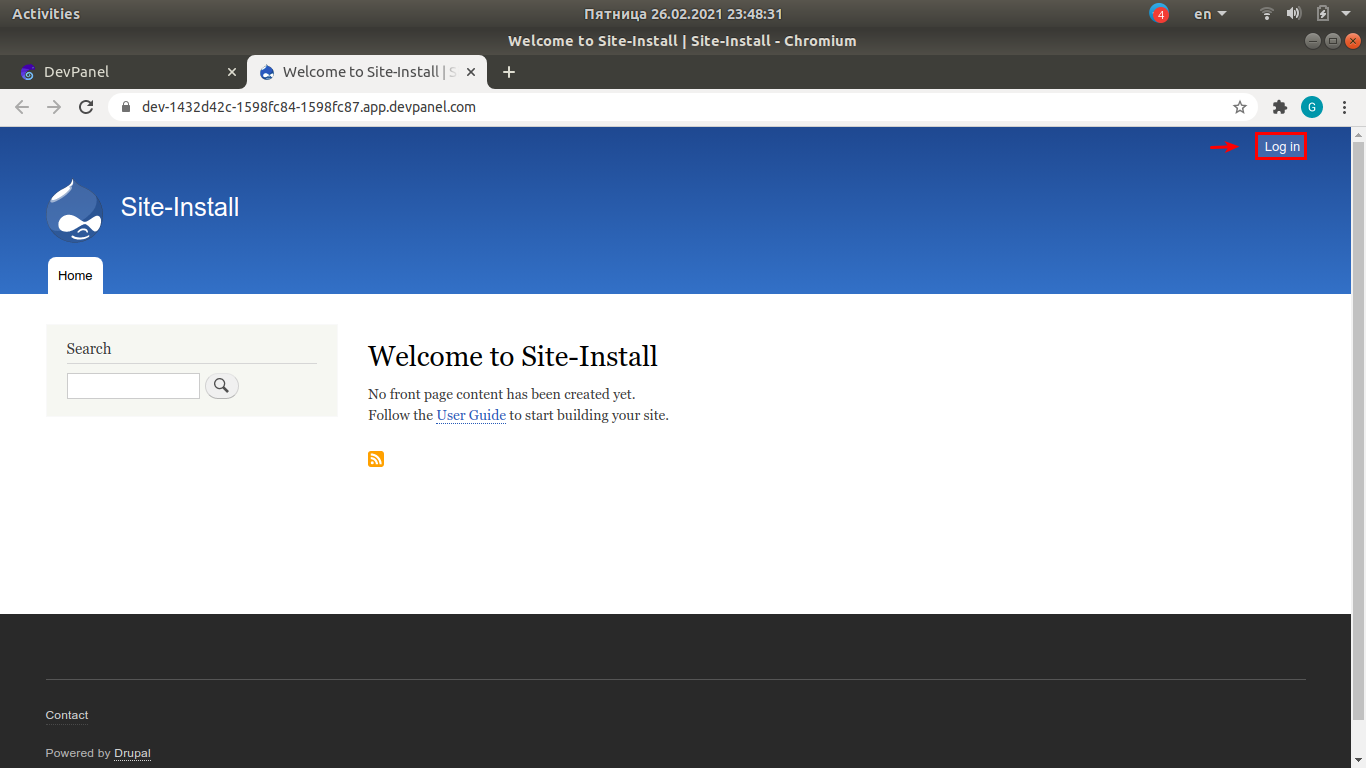Click the Drupal droplet site logo
This screenshot has height=768, width=1366.
73,210
